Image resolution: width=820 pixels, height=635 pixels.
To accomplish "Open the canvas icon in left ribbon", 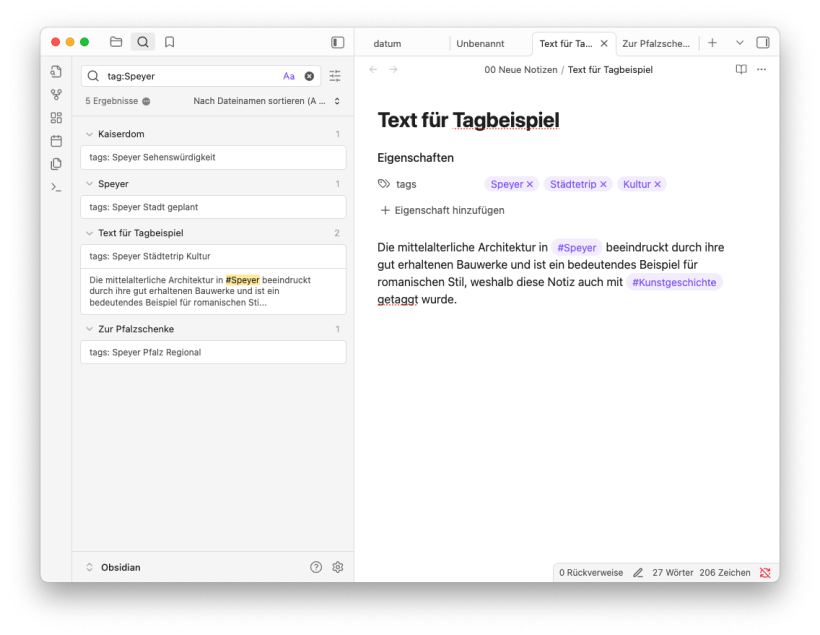I will pyautogui.click(x=56, y=118).
